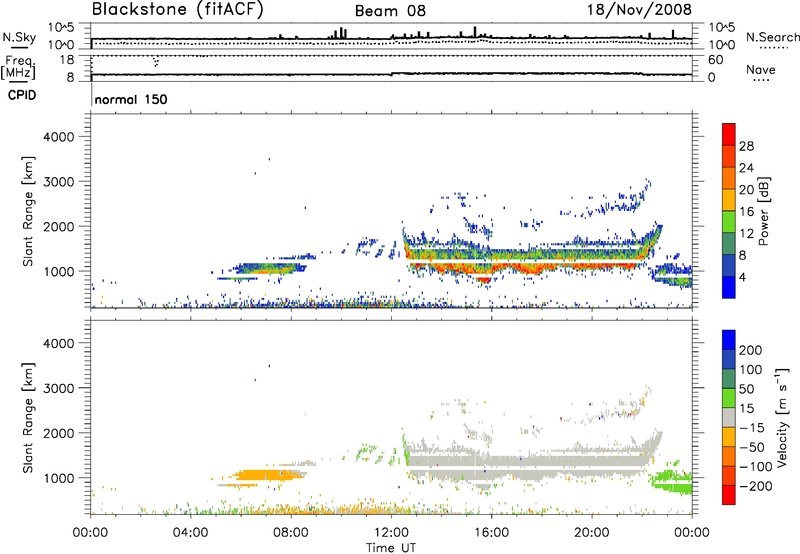This screenshot has height=554, width=800.
Task: Click the light green 12-16 dB Power swatch
Action: 729,222
